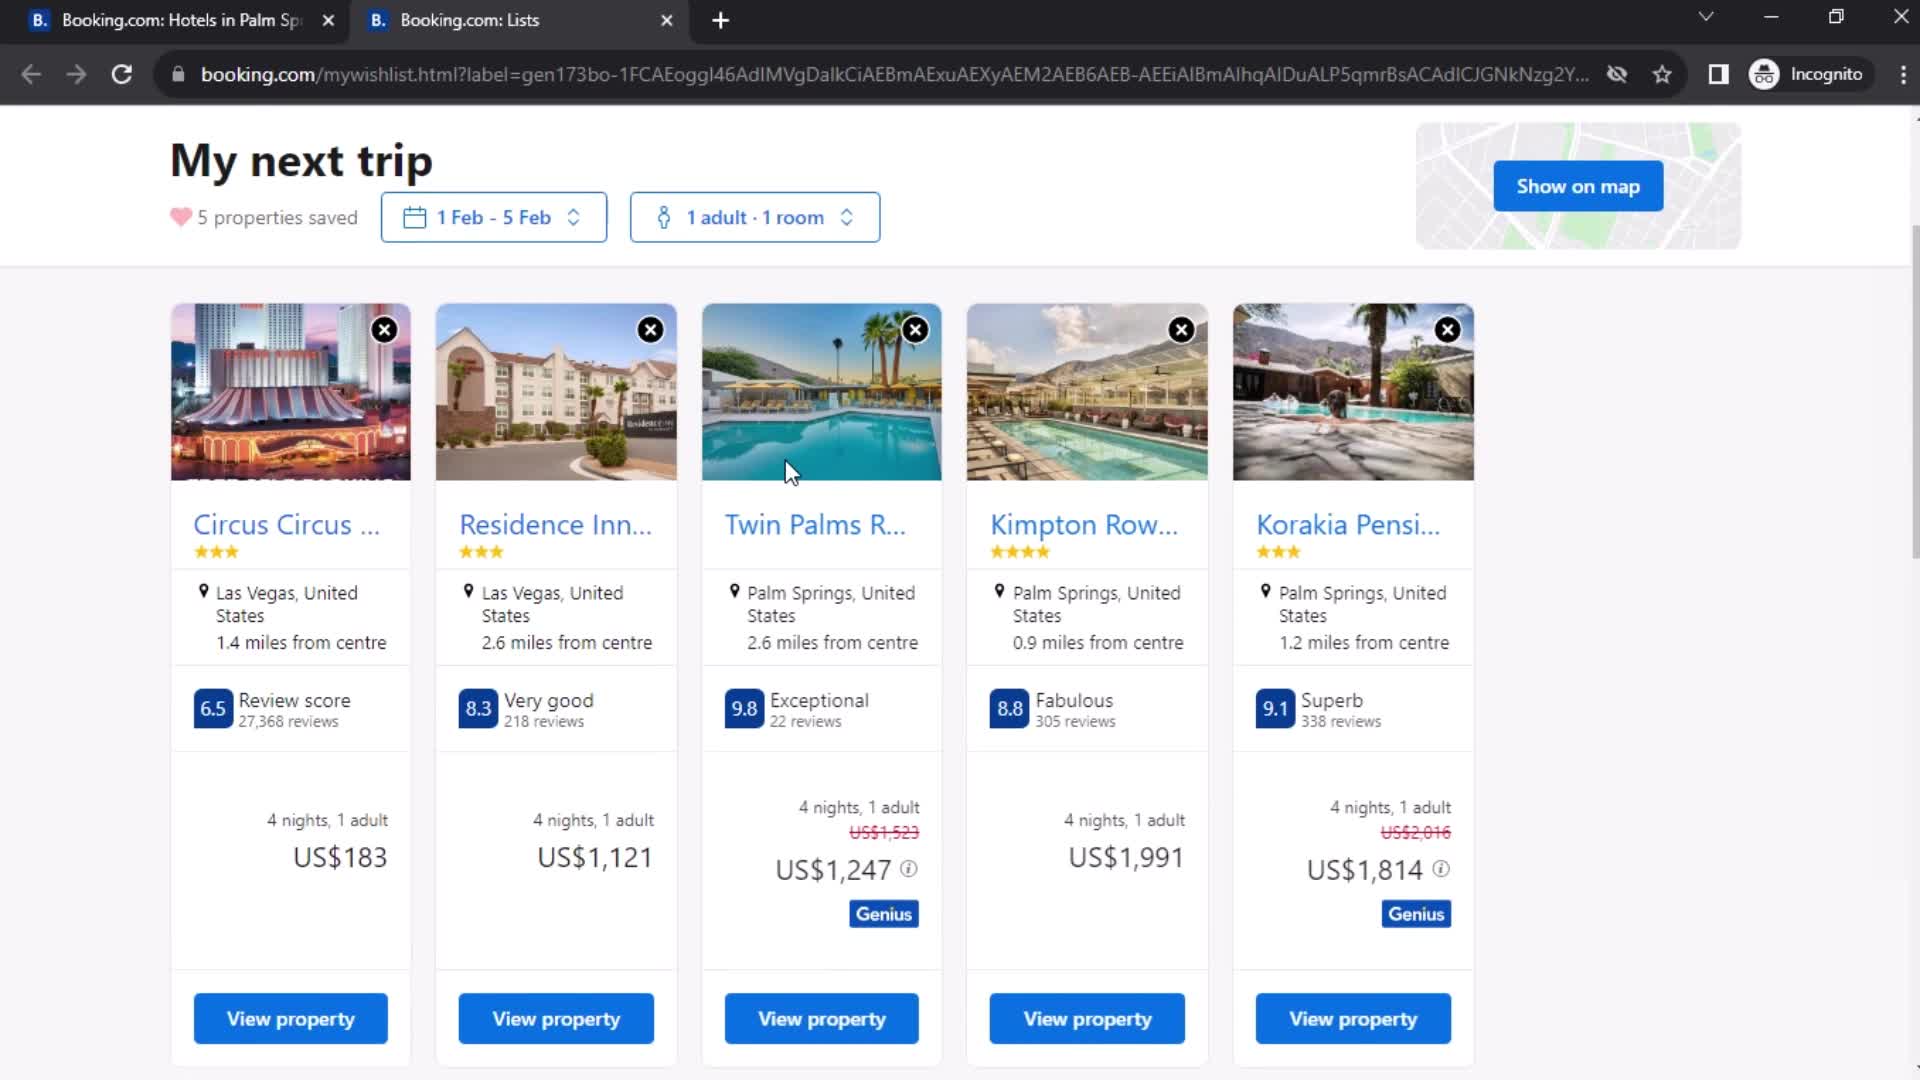Remove Twin Palms from the saved list

click(x=915, y=330)
